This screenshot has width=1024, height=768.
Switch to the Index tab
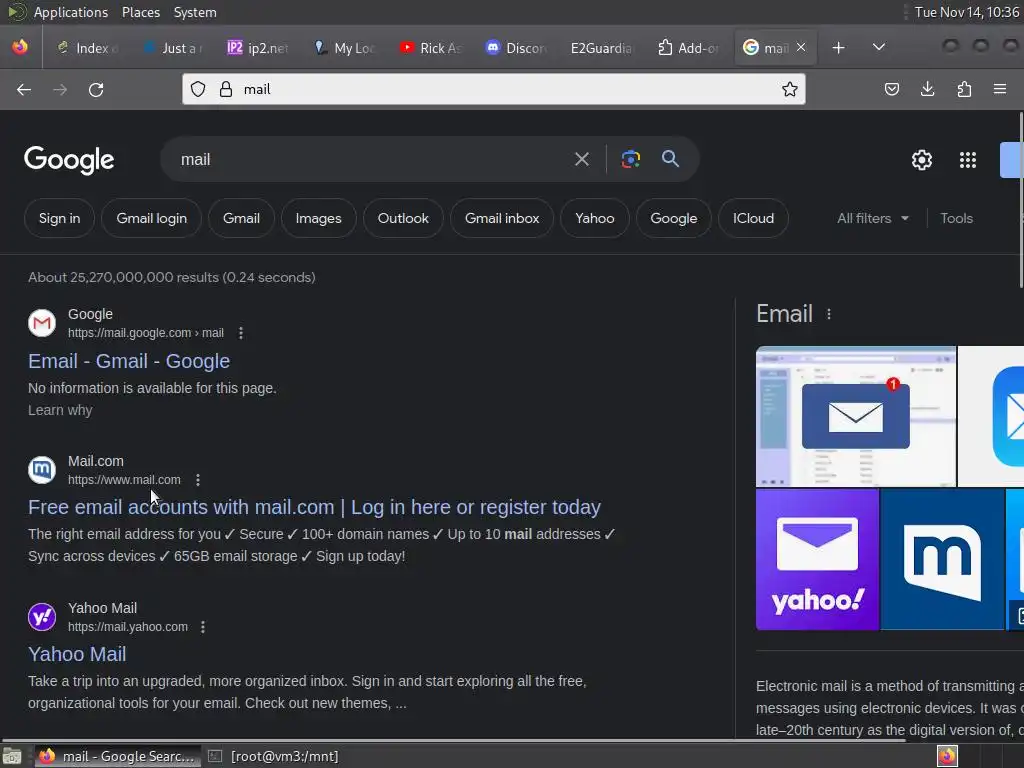[88, 48]
